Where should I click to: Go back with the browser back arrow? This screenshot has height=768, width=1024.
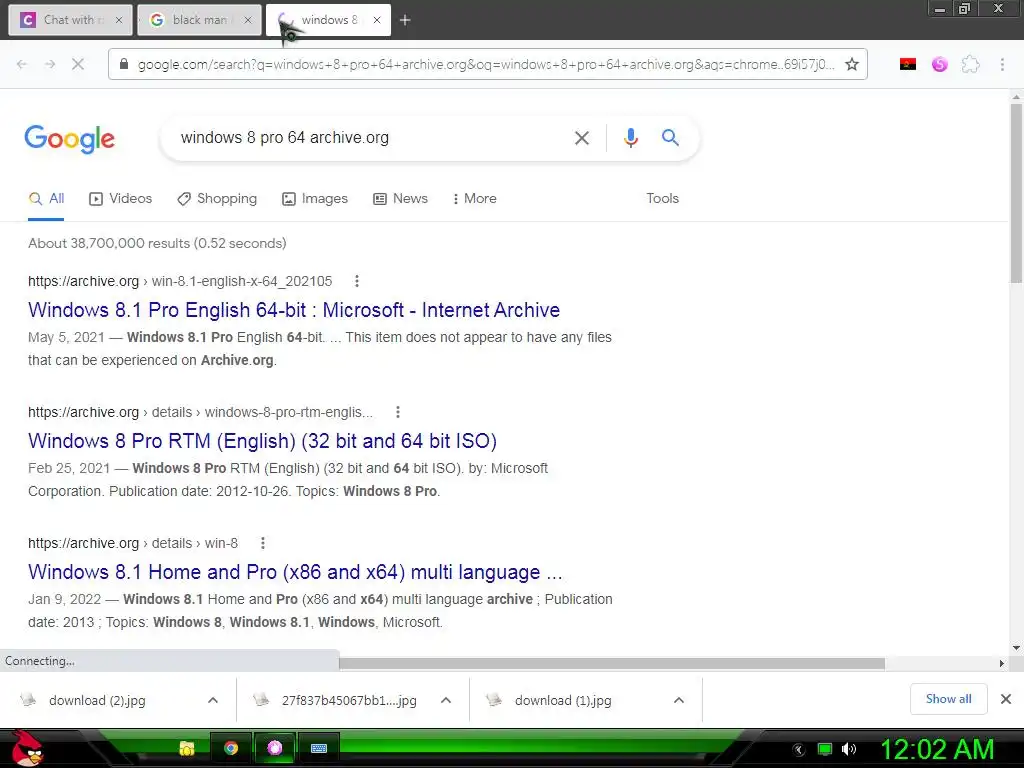(22, 64)
